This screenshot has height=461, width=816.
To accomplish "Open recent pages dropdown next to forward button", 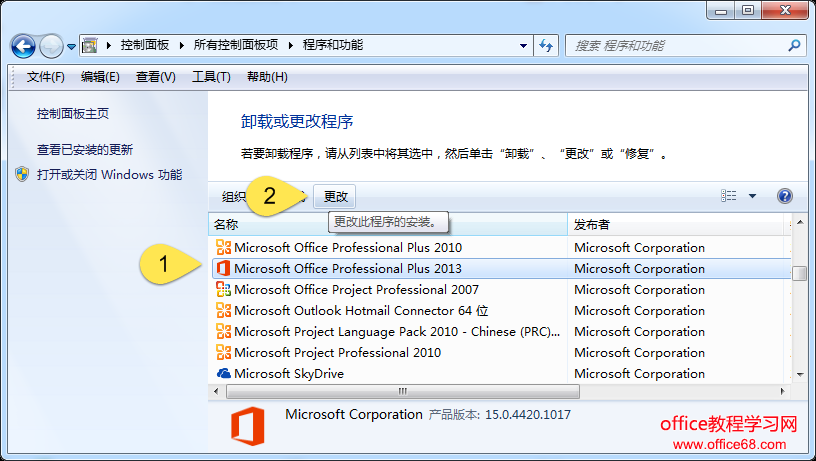I will pyautogui.click(x=71, y=47).
